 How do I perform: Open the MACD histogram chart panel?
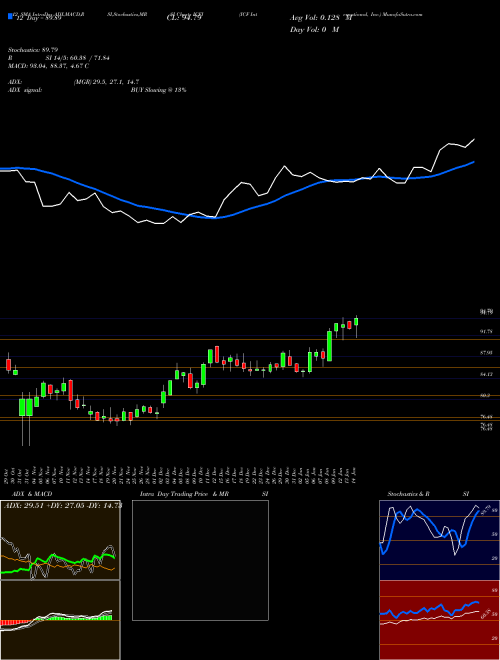pyautogui.click(x=60, y=620)
